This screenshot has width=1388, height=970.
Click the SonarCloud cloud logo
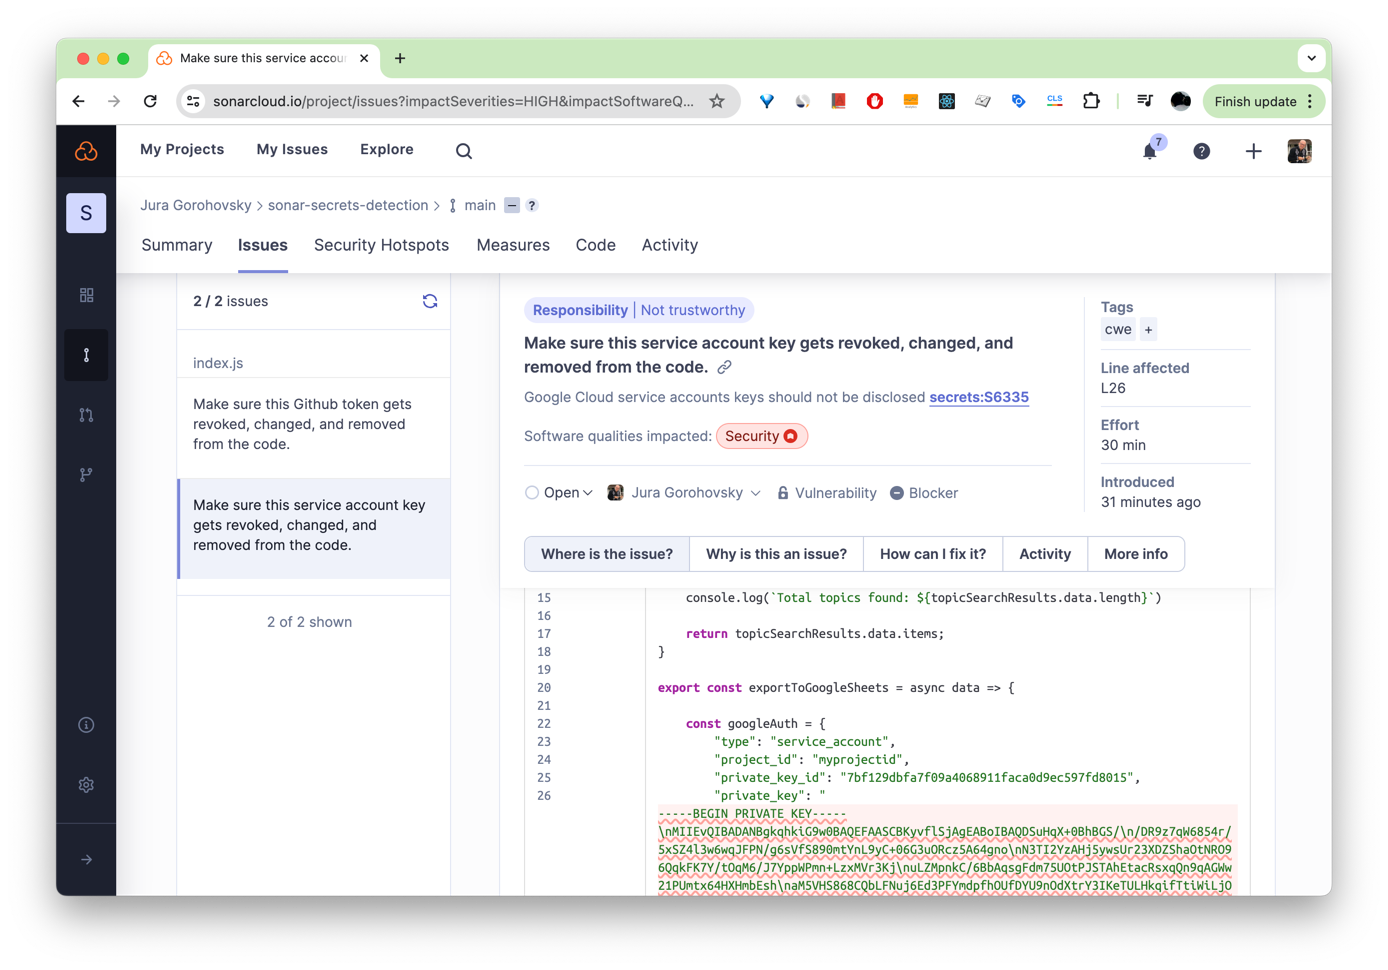tap(86, 150)
